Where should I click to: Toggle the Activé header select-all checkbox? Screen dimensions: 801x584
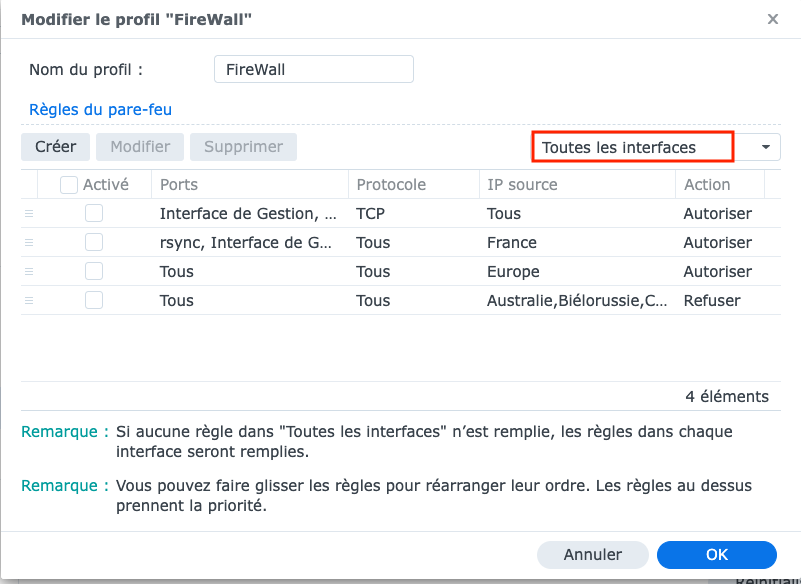tap(69, 184)
